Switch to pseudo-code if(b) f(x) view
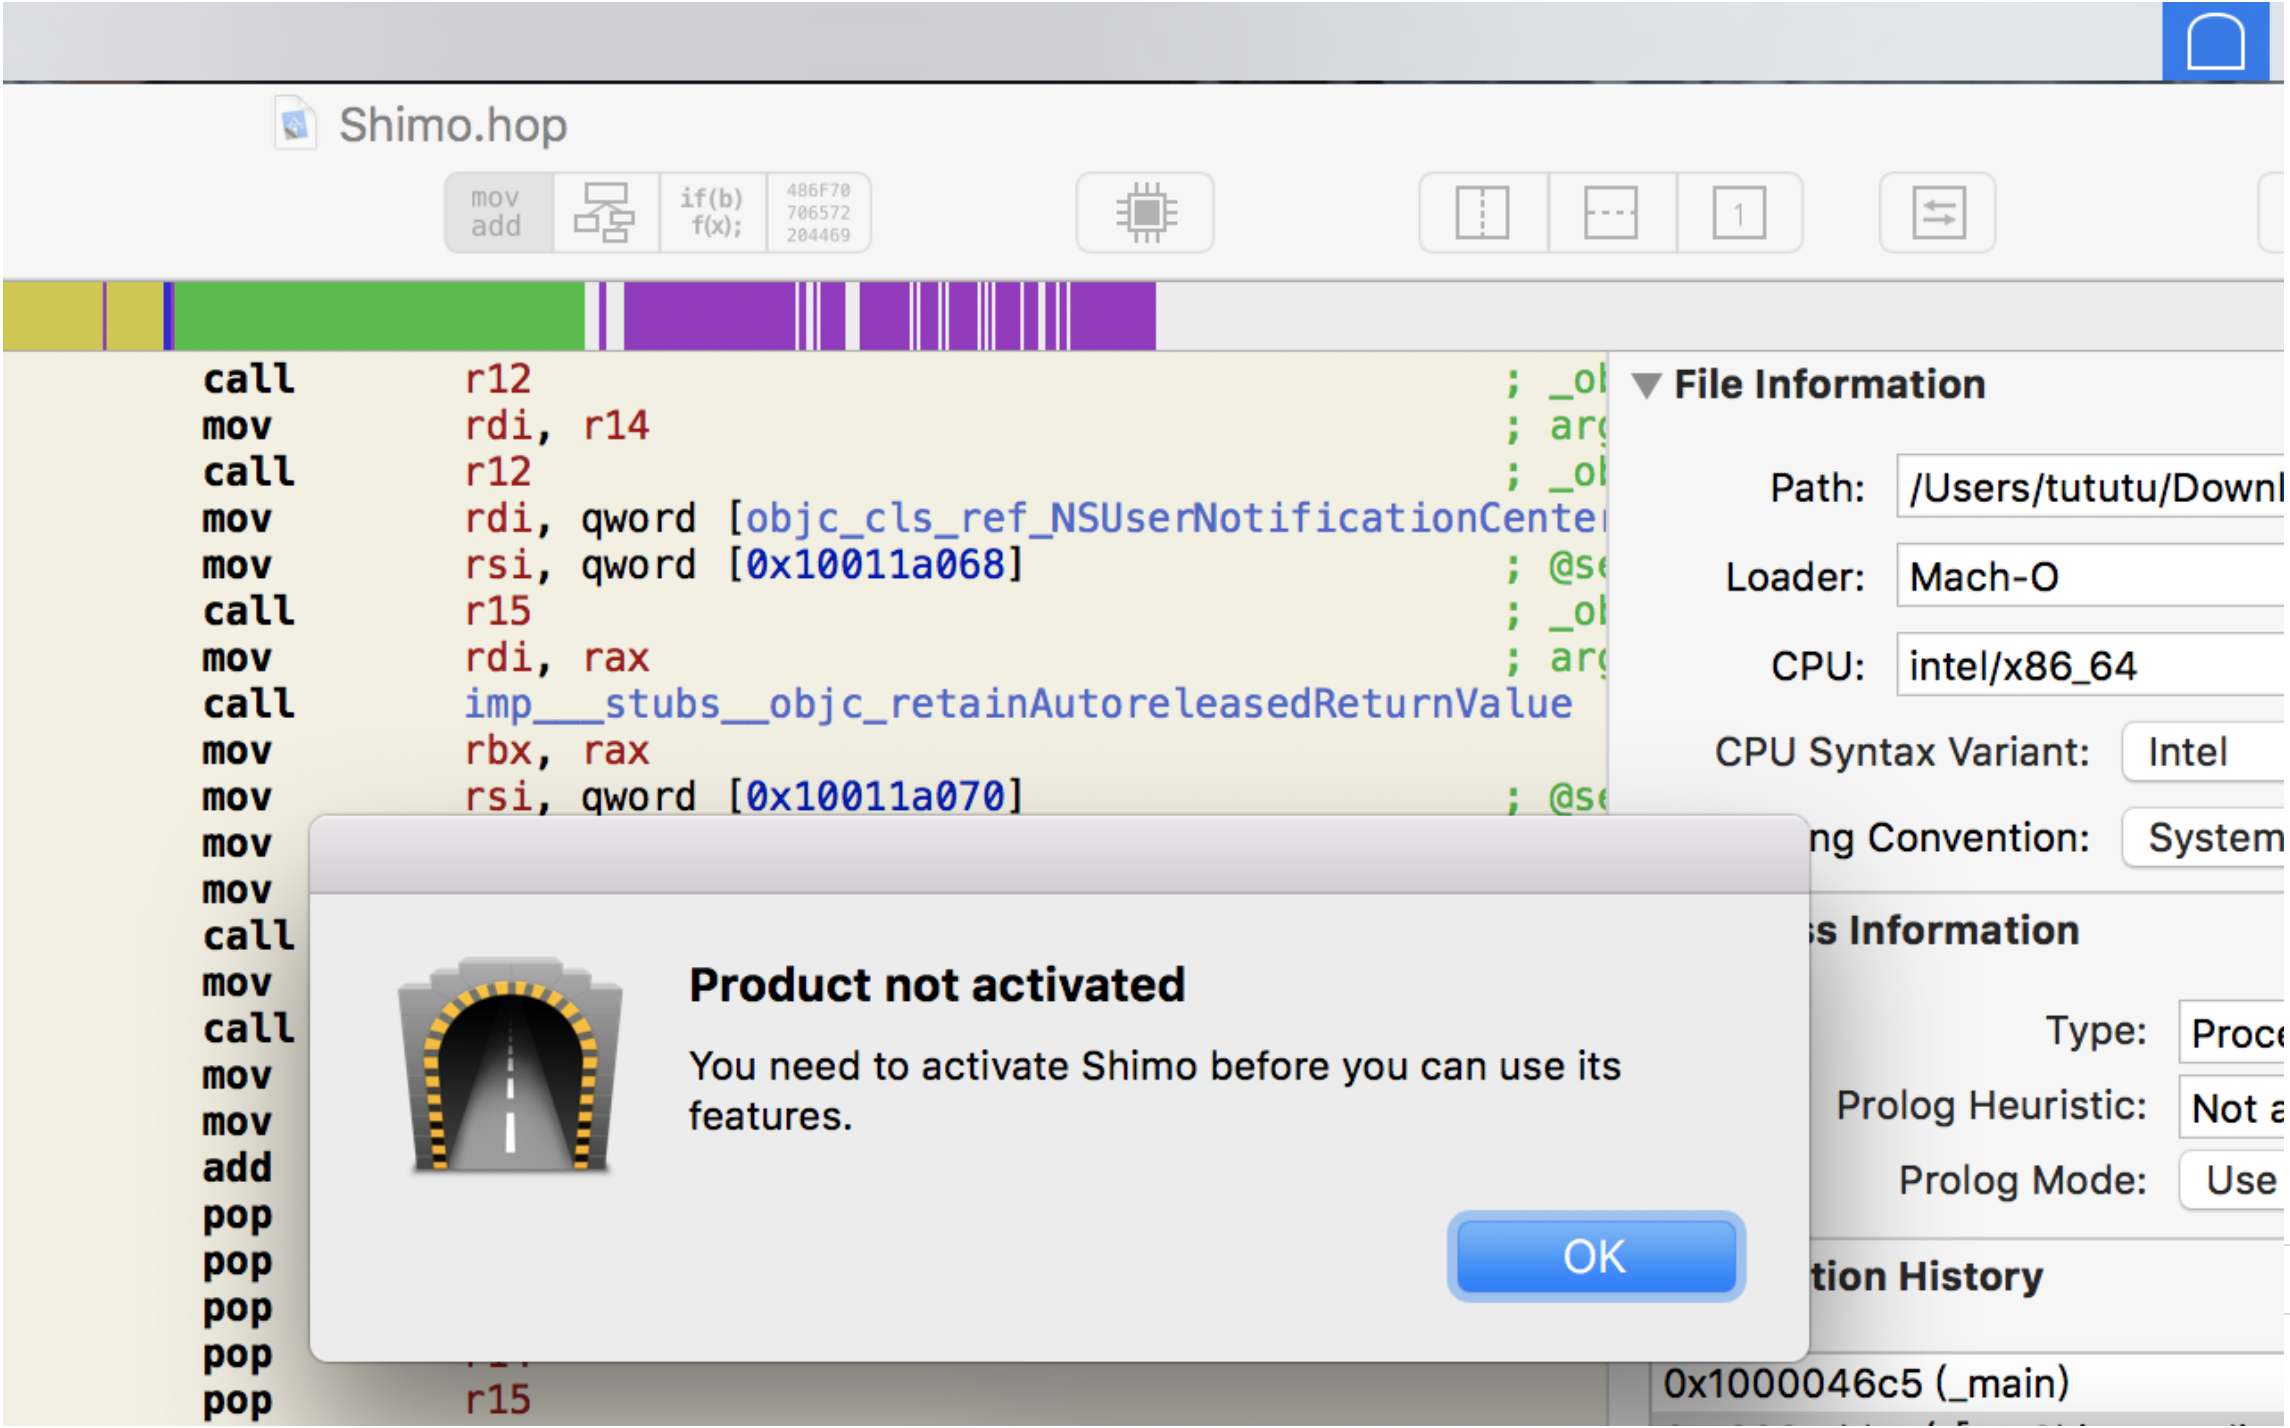 tap(712, 212)
